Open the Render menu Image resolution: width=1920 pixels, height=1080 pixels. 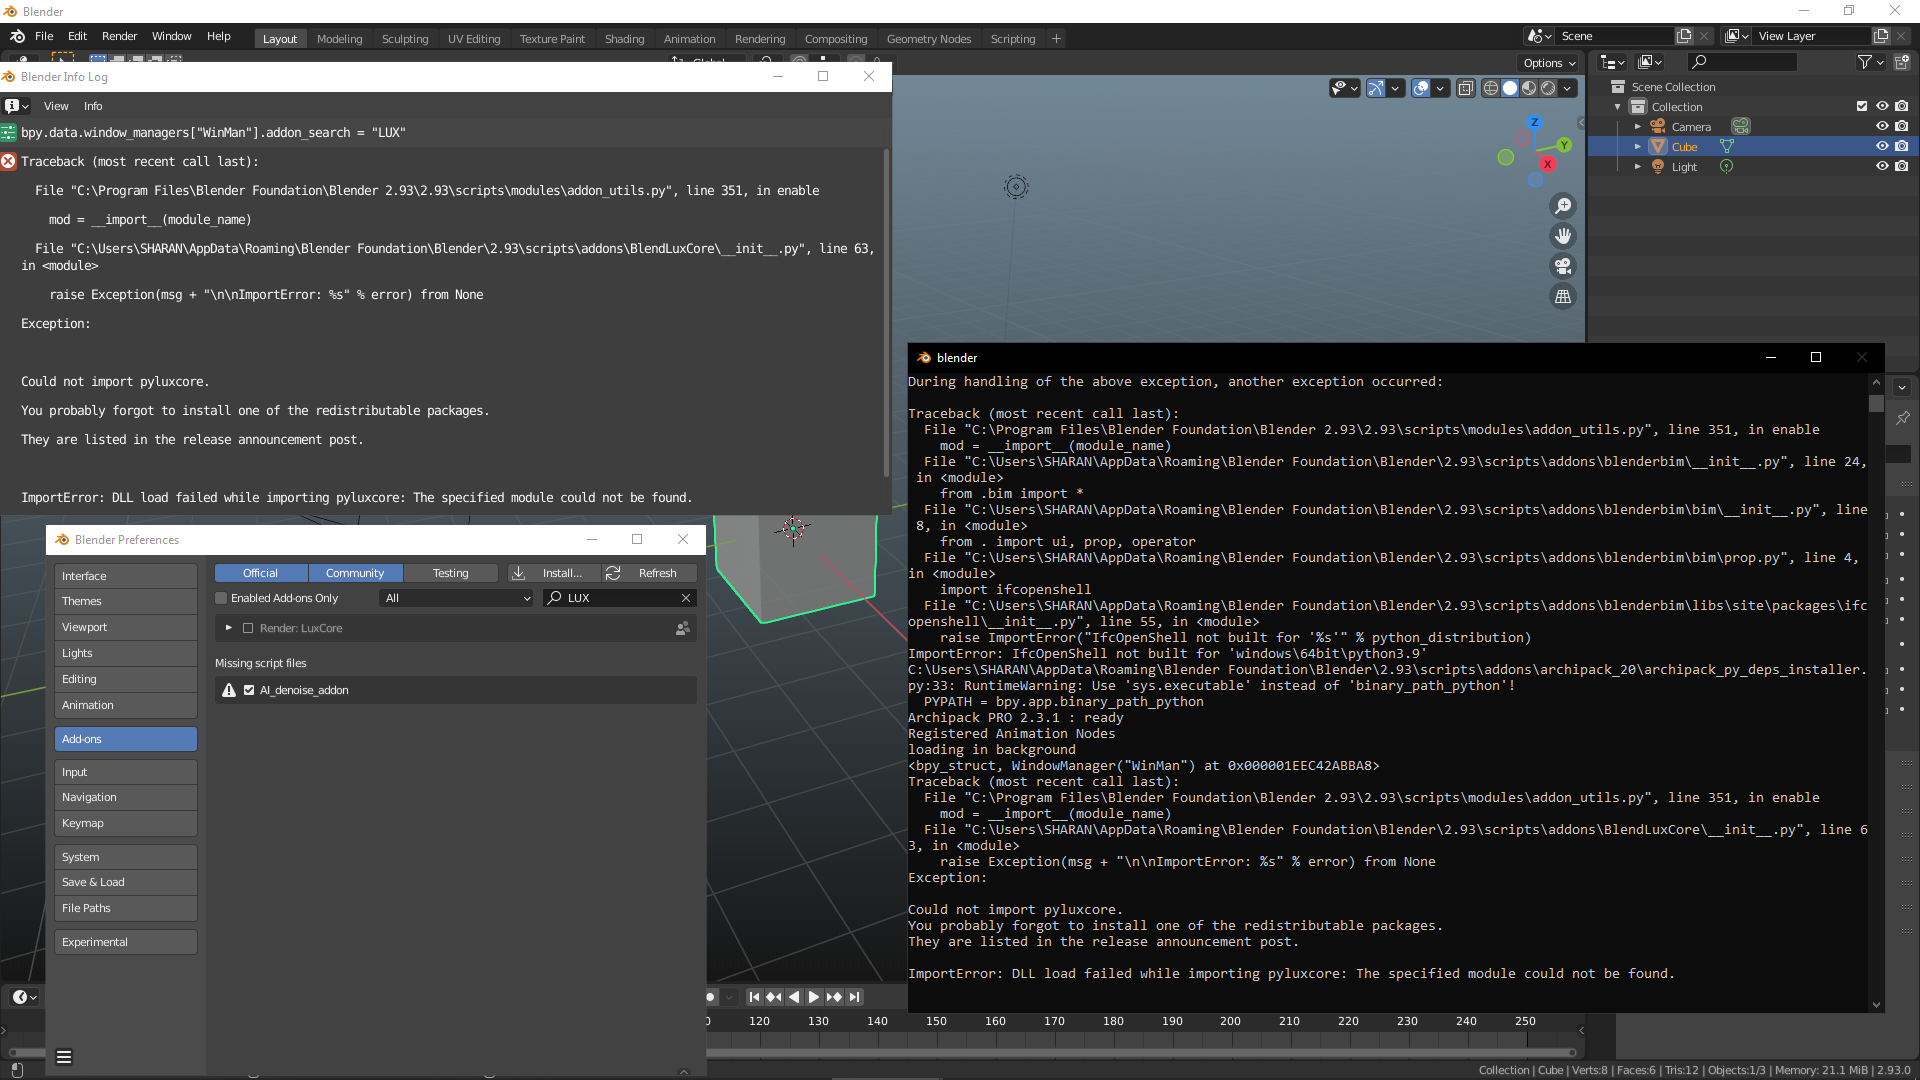119,36
